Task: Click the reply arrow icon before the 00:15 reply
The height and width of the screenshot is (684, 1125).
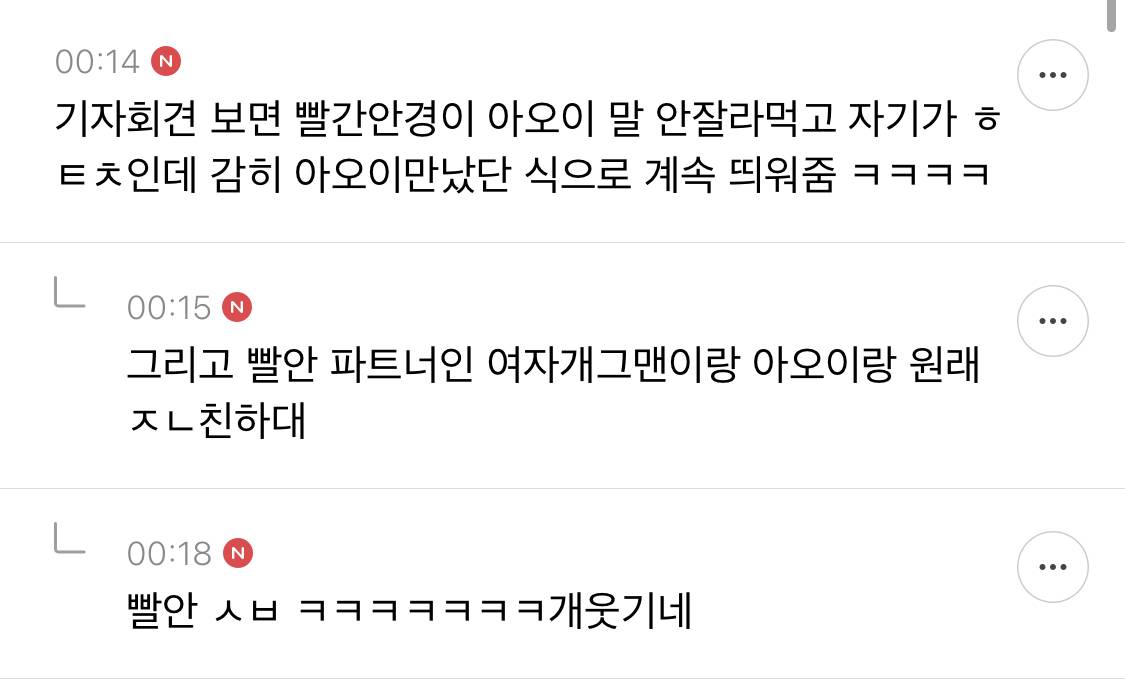Action: point(70,292)
